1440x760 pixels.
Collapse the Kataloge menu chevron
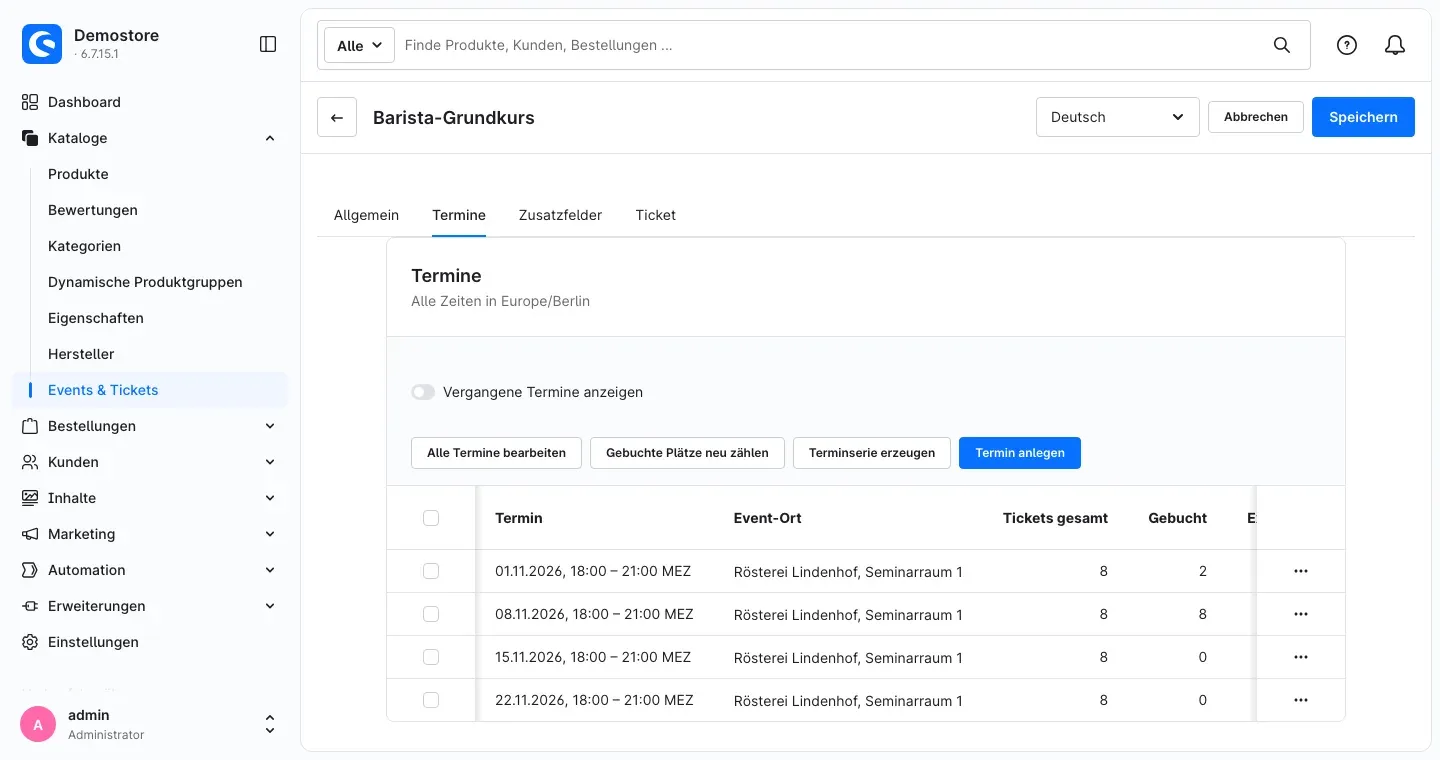pyautogui.click(x=270, y=138)
